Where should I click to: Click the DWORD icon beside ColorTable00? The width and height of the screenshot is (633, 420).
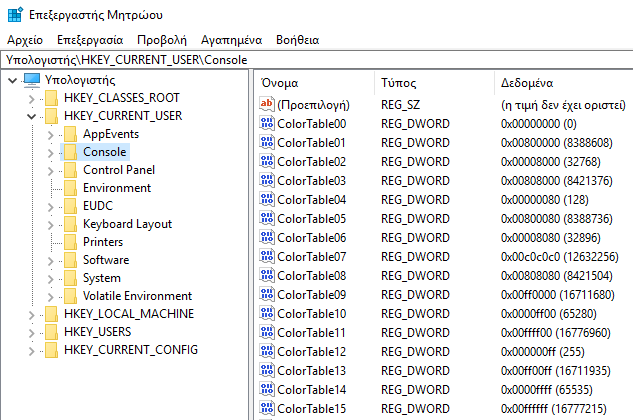click(x=267, y=124)
